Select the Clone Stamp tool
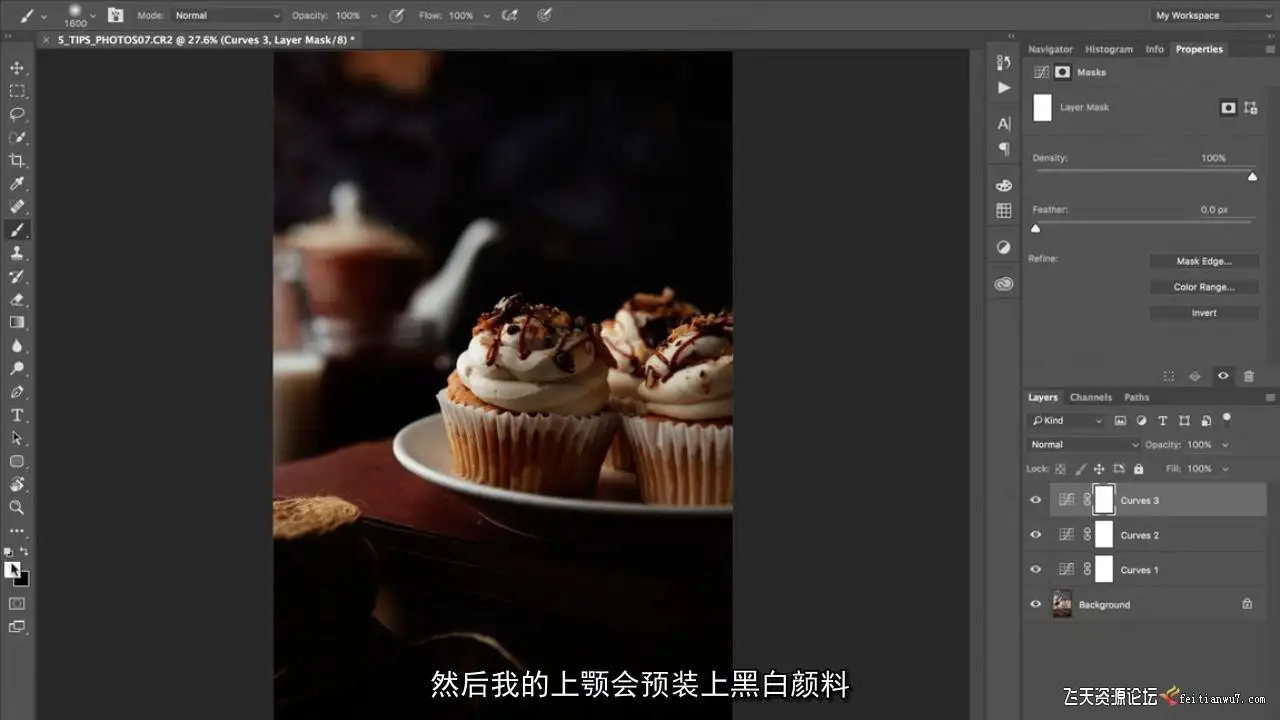 pos(17,253)
